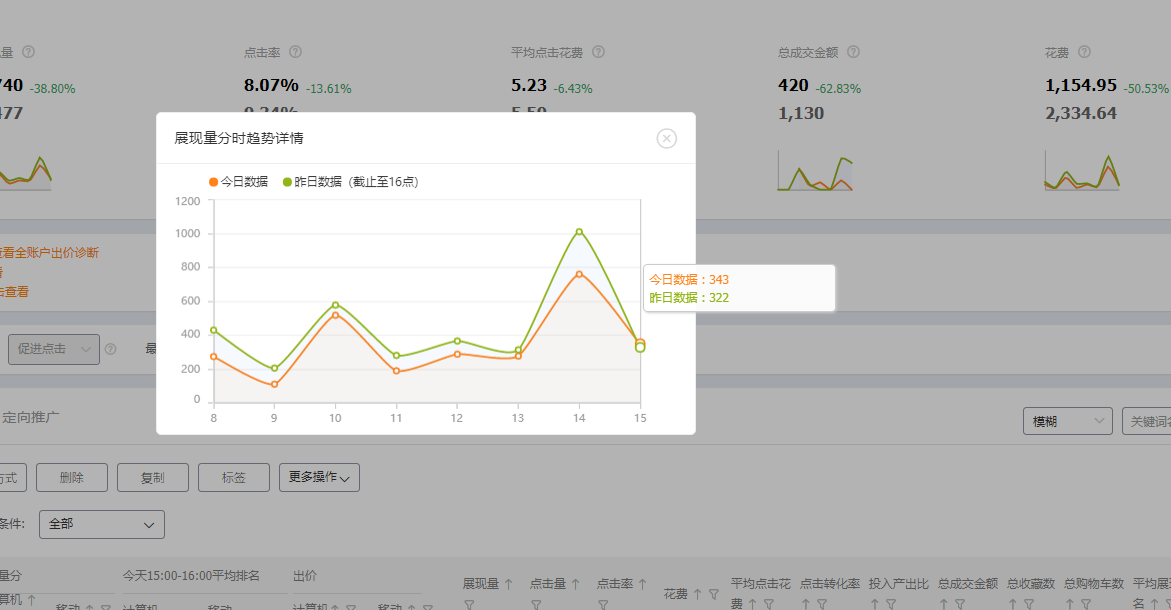Open the 花费 trend sparkline chart
This screenshot has width=1171, height=610.
(x=1081, y=172)
